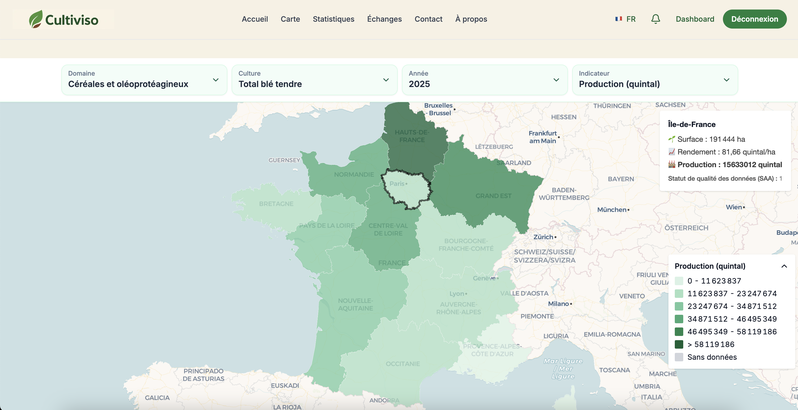Click swatch for 11 623 837 - 23 247 674
The height and width of the screenshot is (410, 798).
tap(679, 294)
